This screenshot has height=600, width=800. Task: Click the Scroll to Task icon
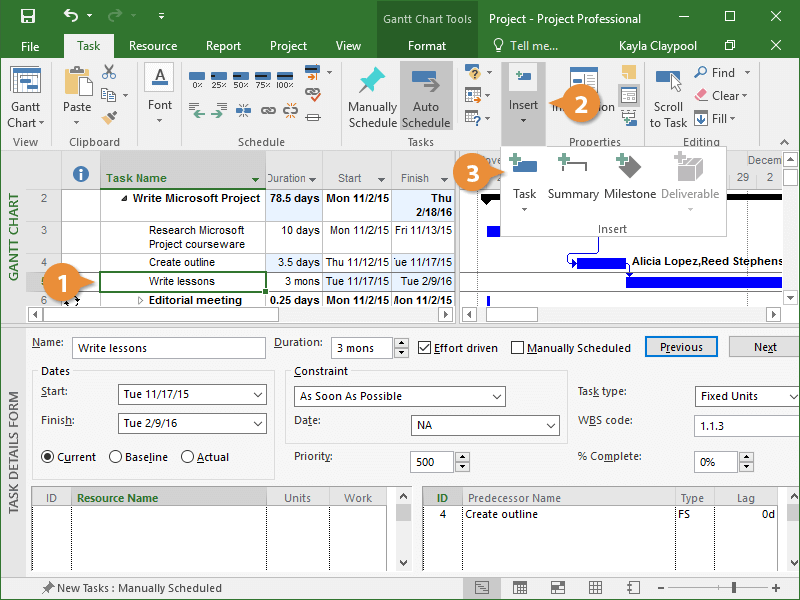pyautogui.click(x=668, y=83)
